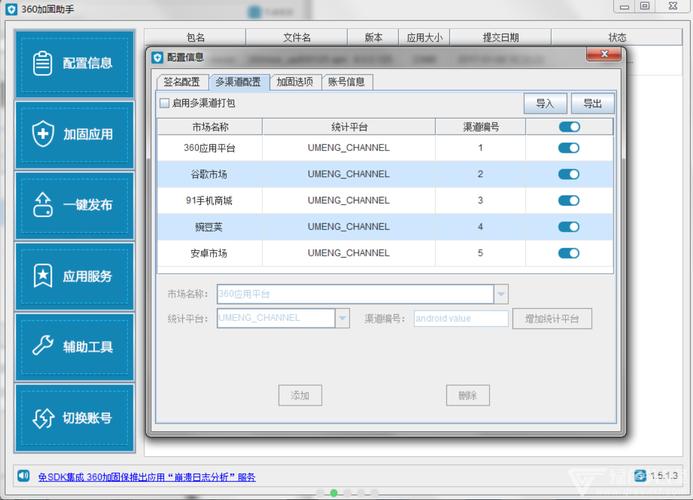
Task: Click version number 1.5.1.3 text
Action: coord(664,476)
